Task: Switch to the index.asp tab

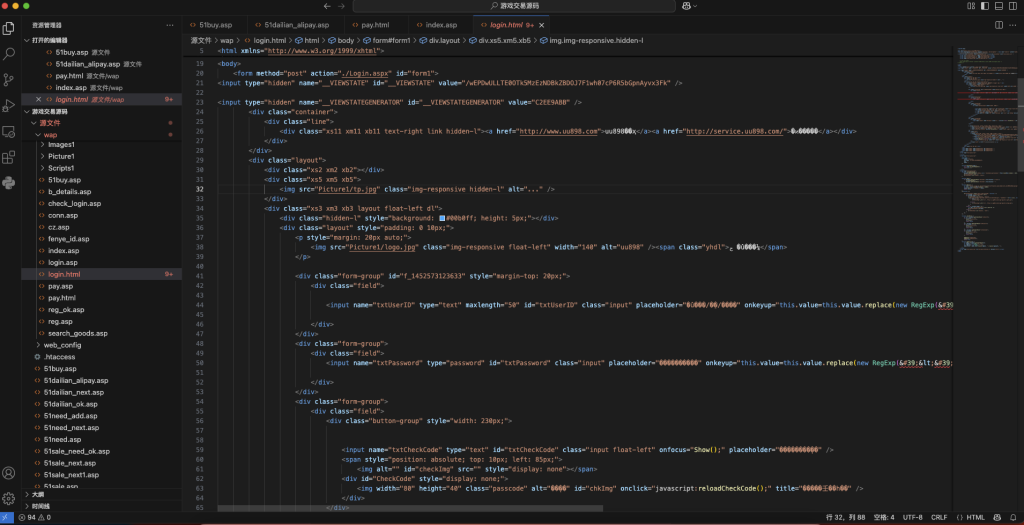Action: (x=441, y=25)
